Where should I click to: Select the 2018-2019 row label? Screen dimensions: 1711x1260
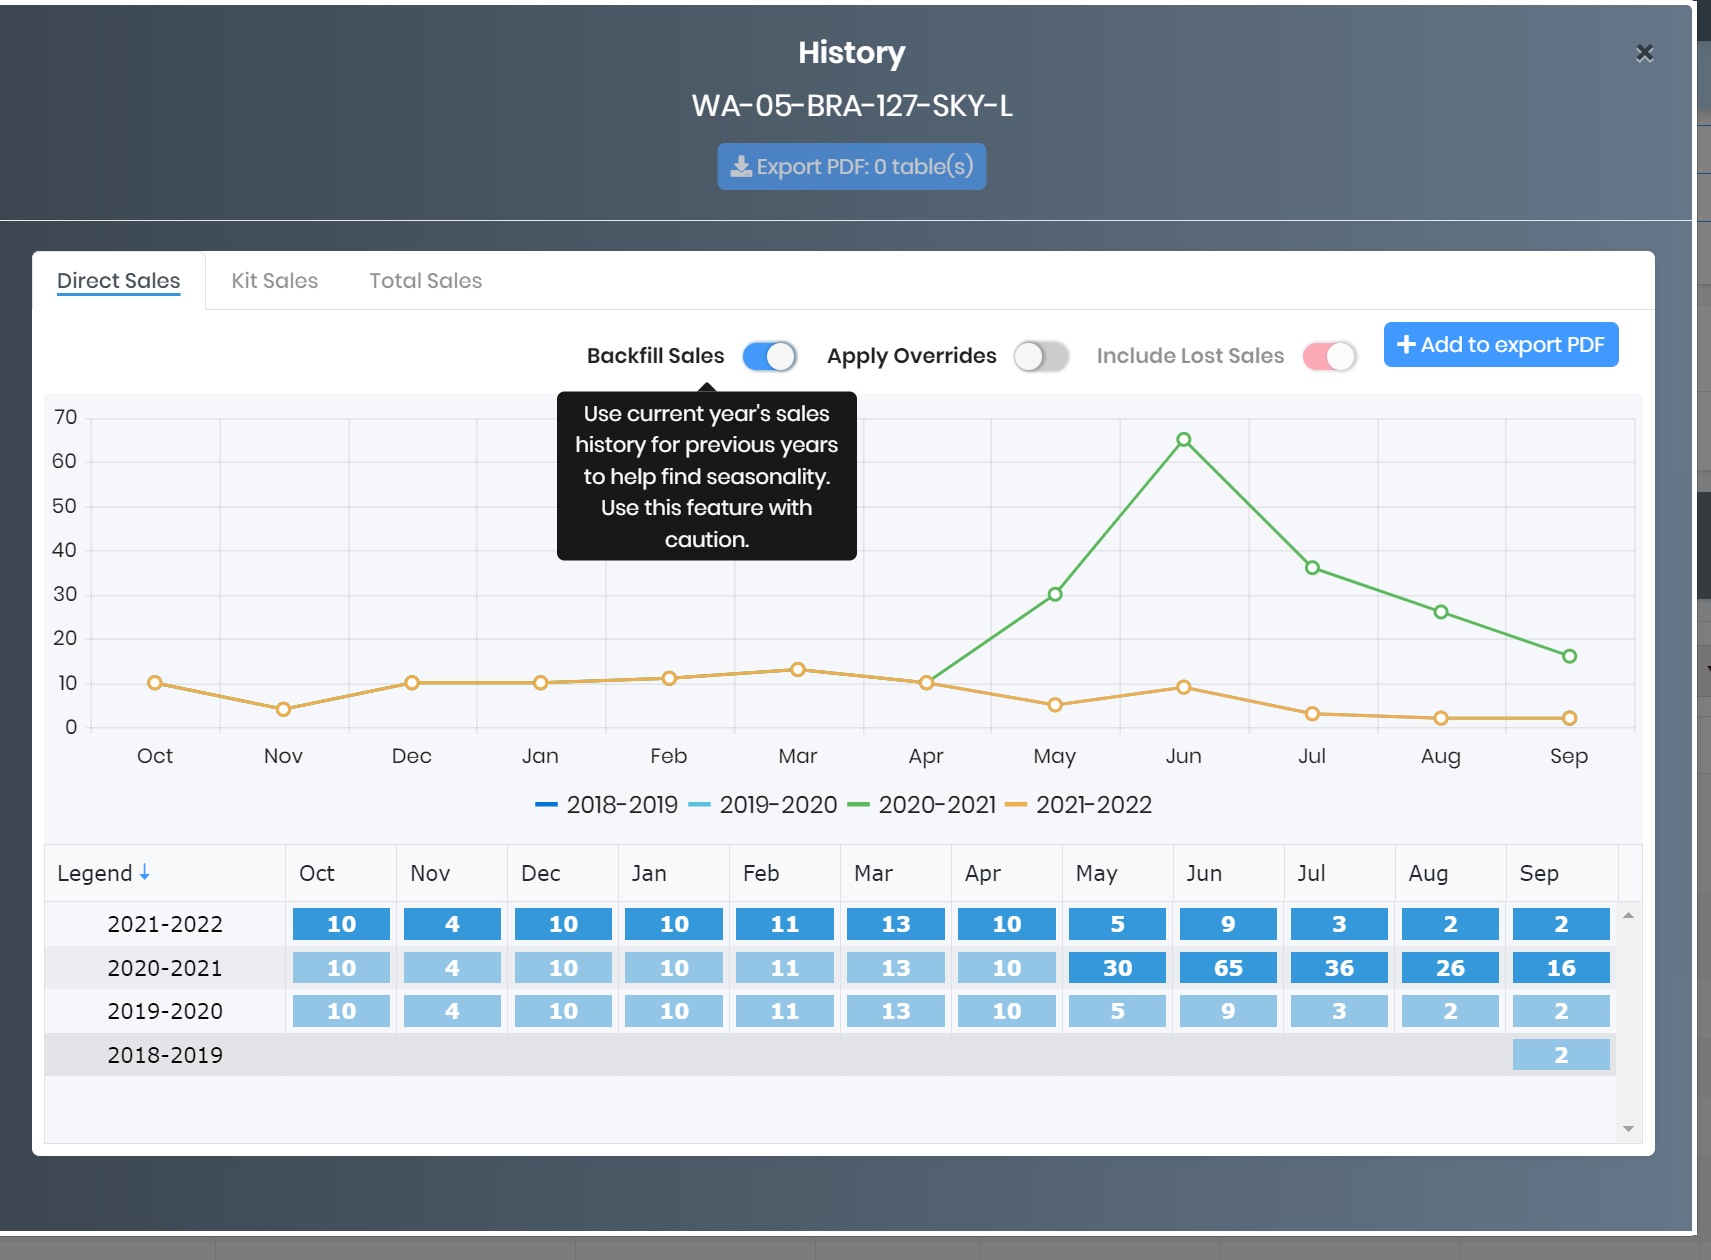pos(165,1055)
